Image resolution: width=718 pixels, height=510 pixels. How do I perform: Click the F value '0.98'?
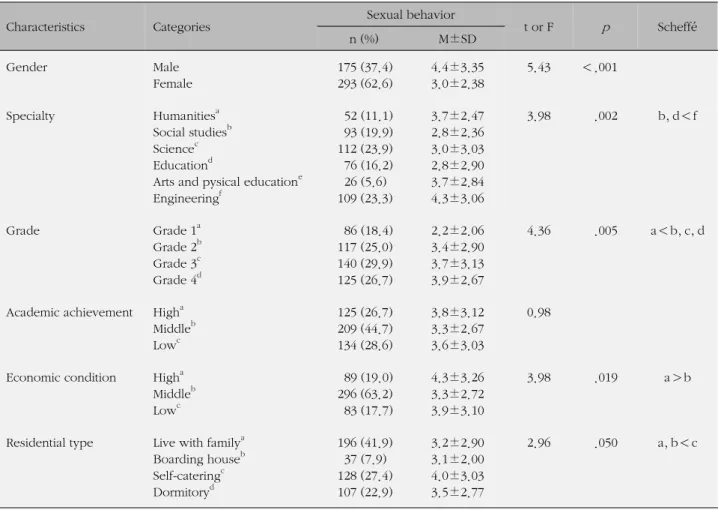pyautogui.click(x=538, y=312)
